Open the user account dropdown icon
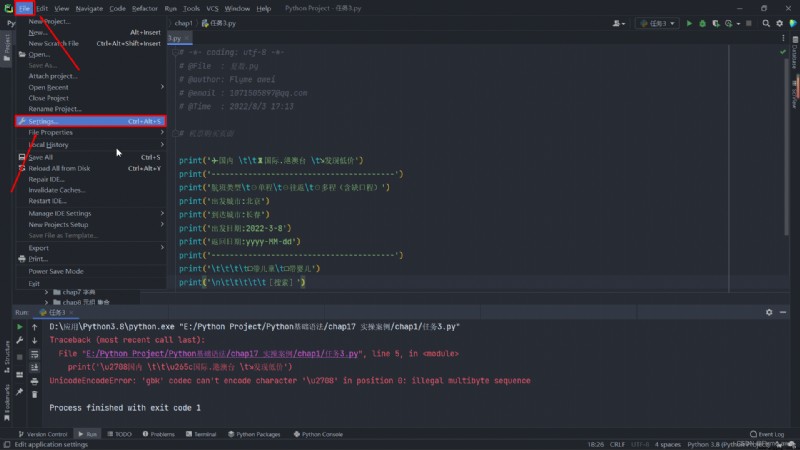The width and height of the screenshot is (800, 450). click(x=618, y=23)
